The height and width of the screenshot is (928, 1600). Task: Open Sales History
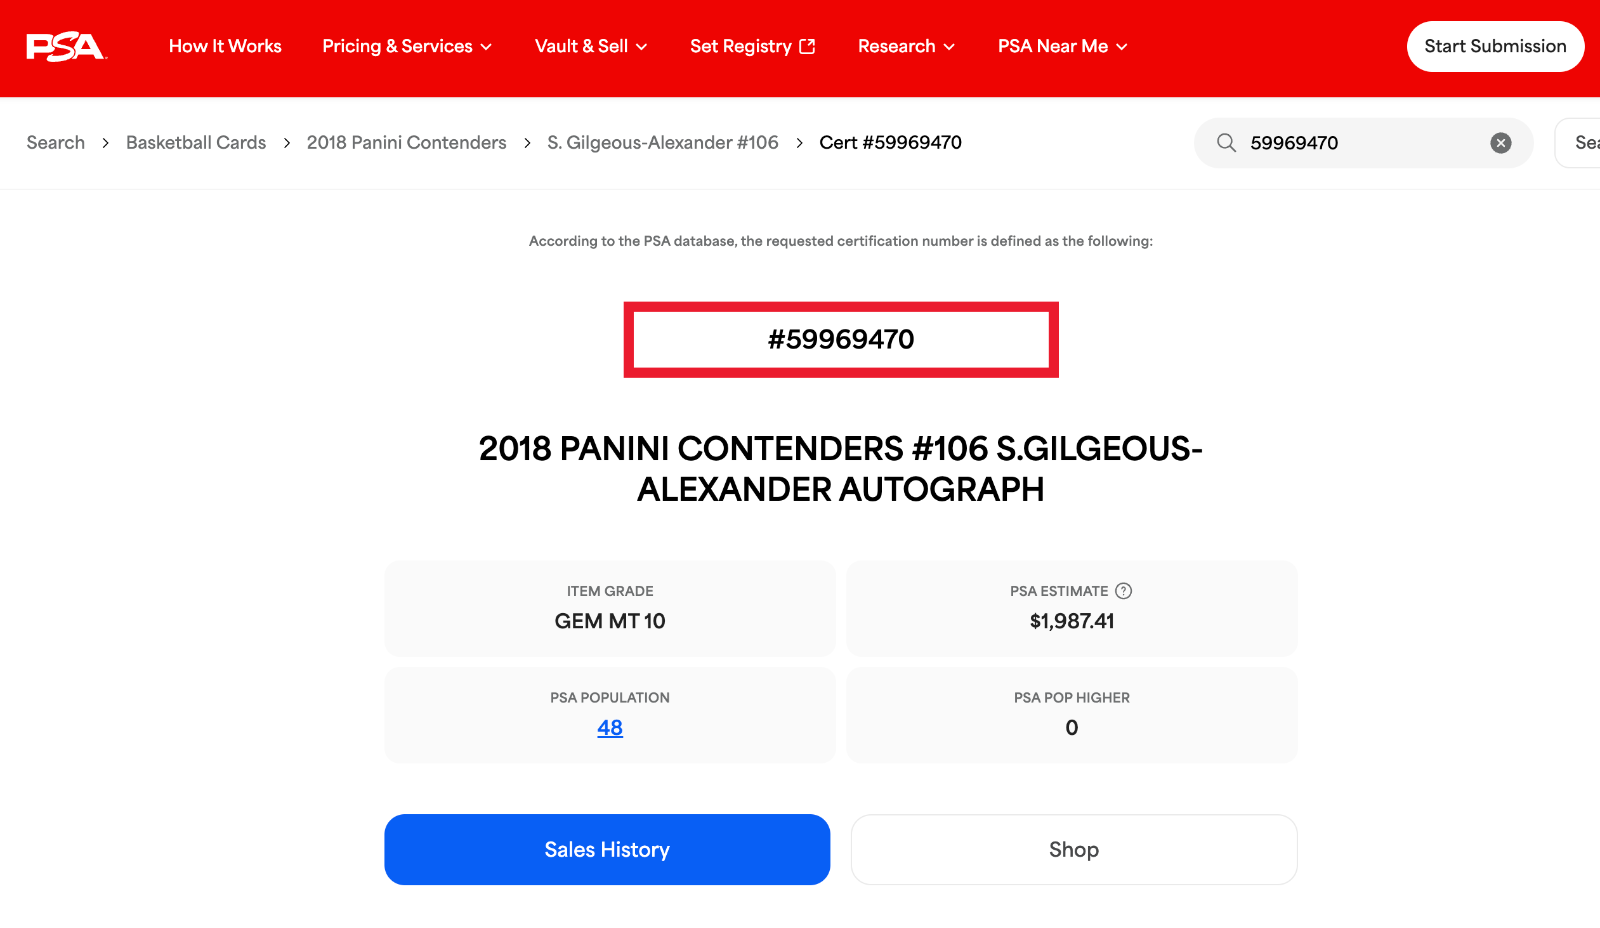tap(607, 849)
